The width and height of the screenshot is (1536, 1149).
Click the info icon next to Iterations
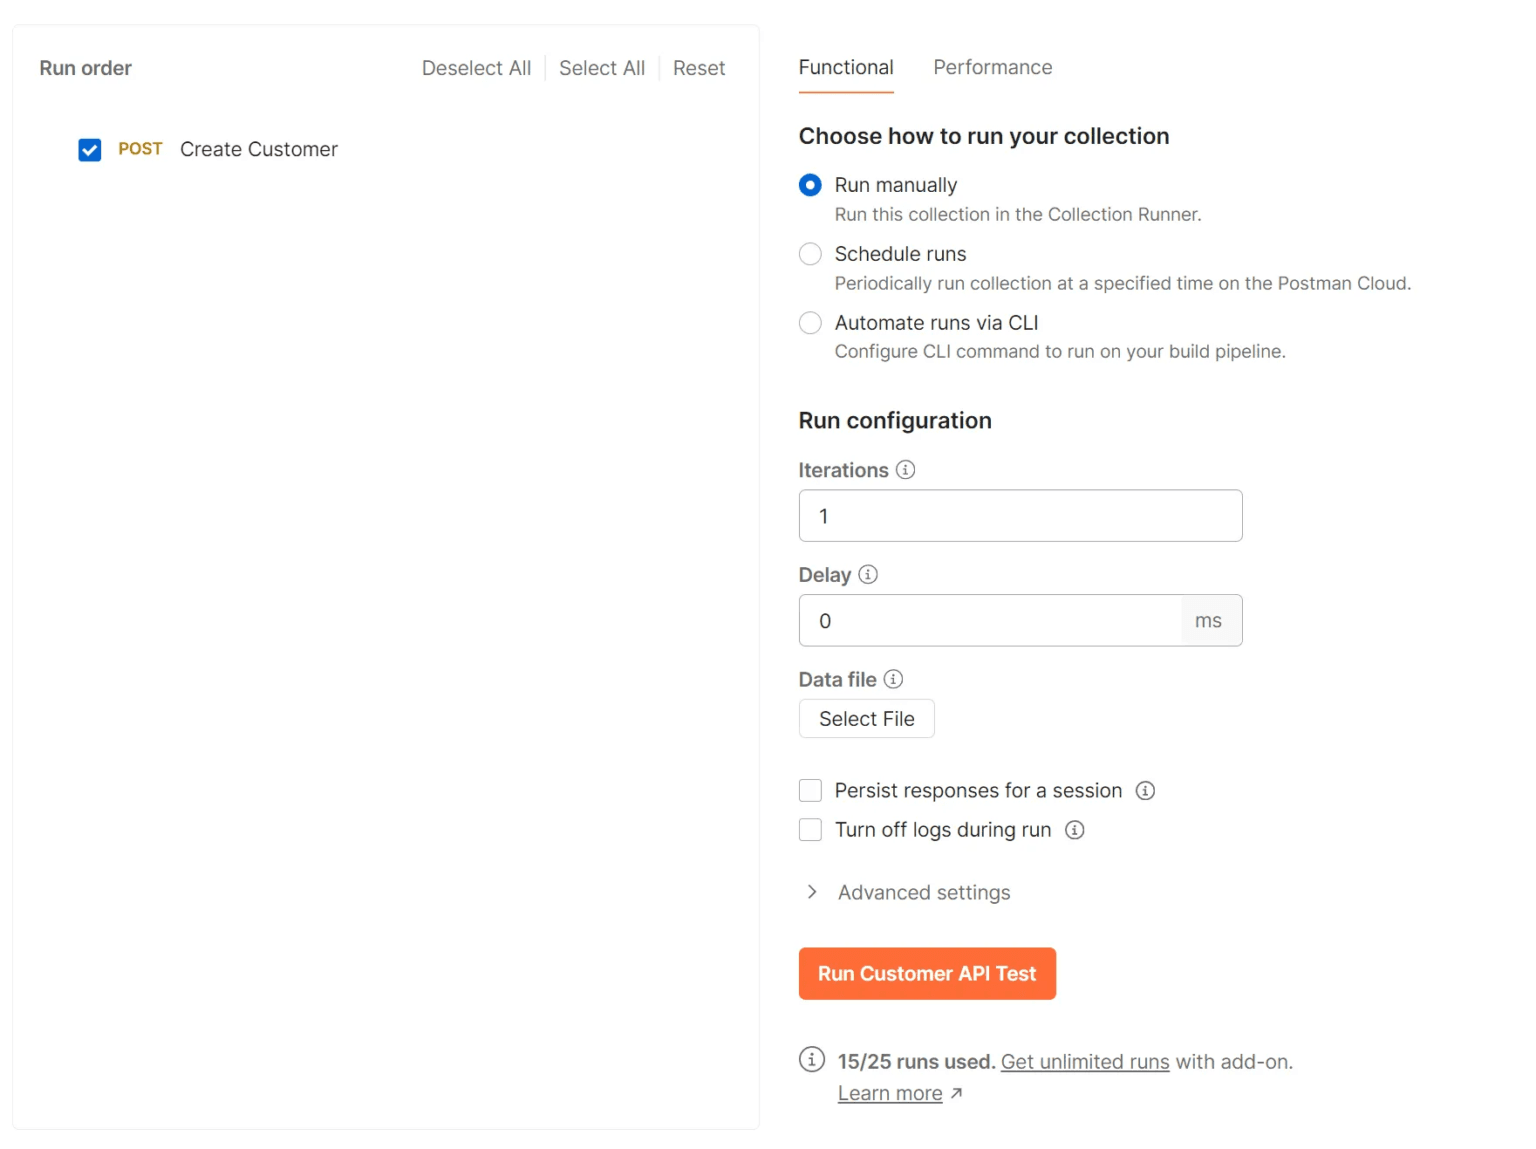(905, 470)
